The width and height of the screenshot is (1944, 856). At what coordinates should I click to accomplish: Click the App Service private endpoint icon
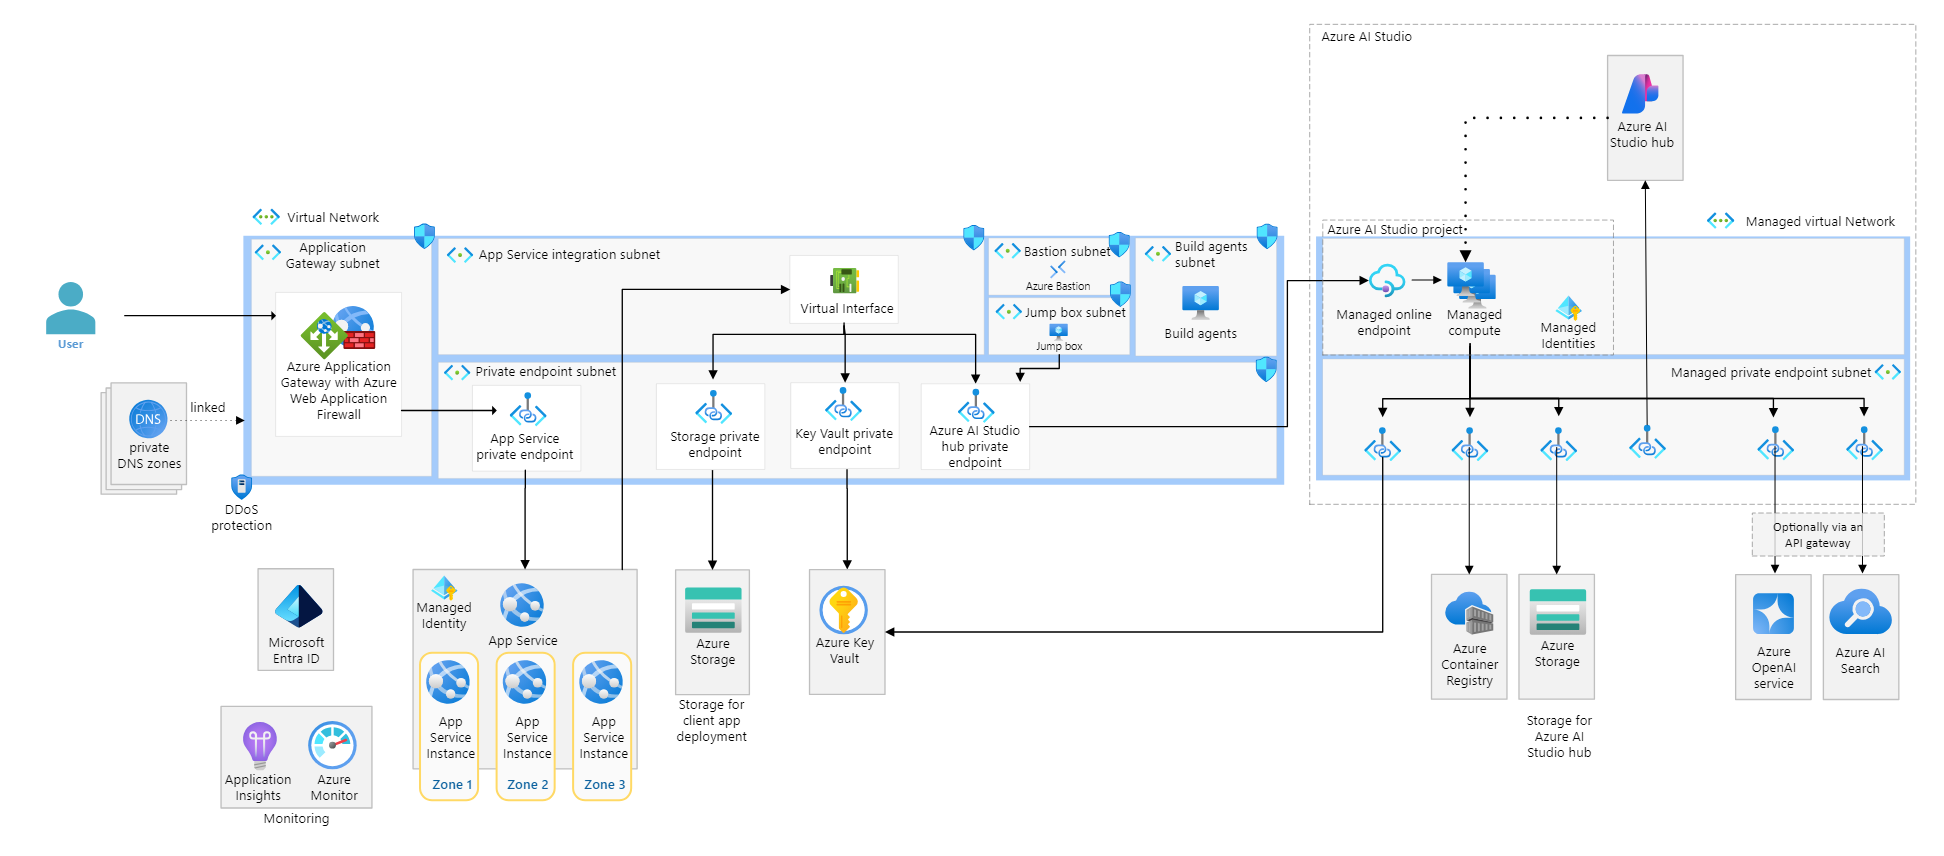click(527, 412)
